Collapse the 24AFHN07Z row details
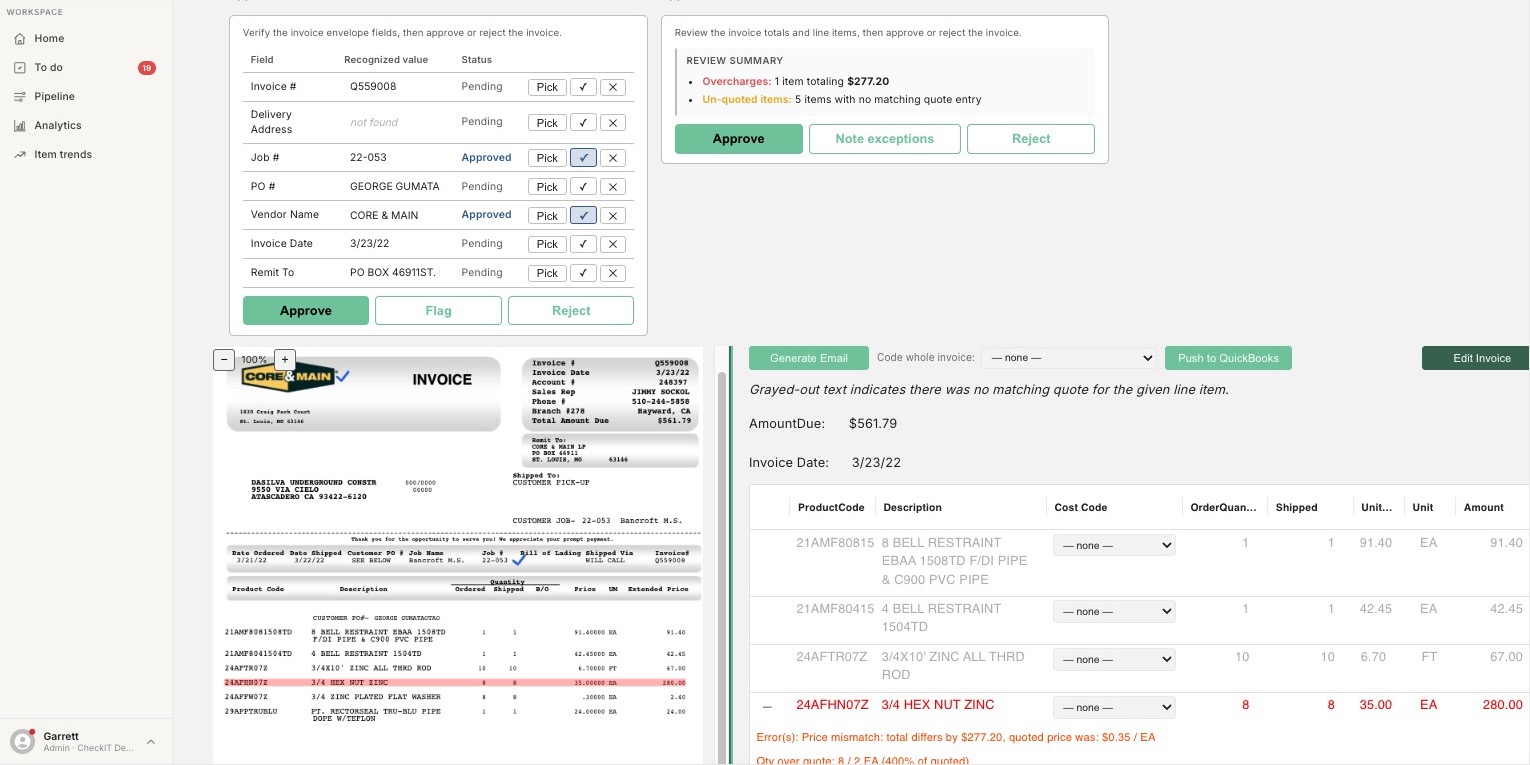 [768, 707]
